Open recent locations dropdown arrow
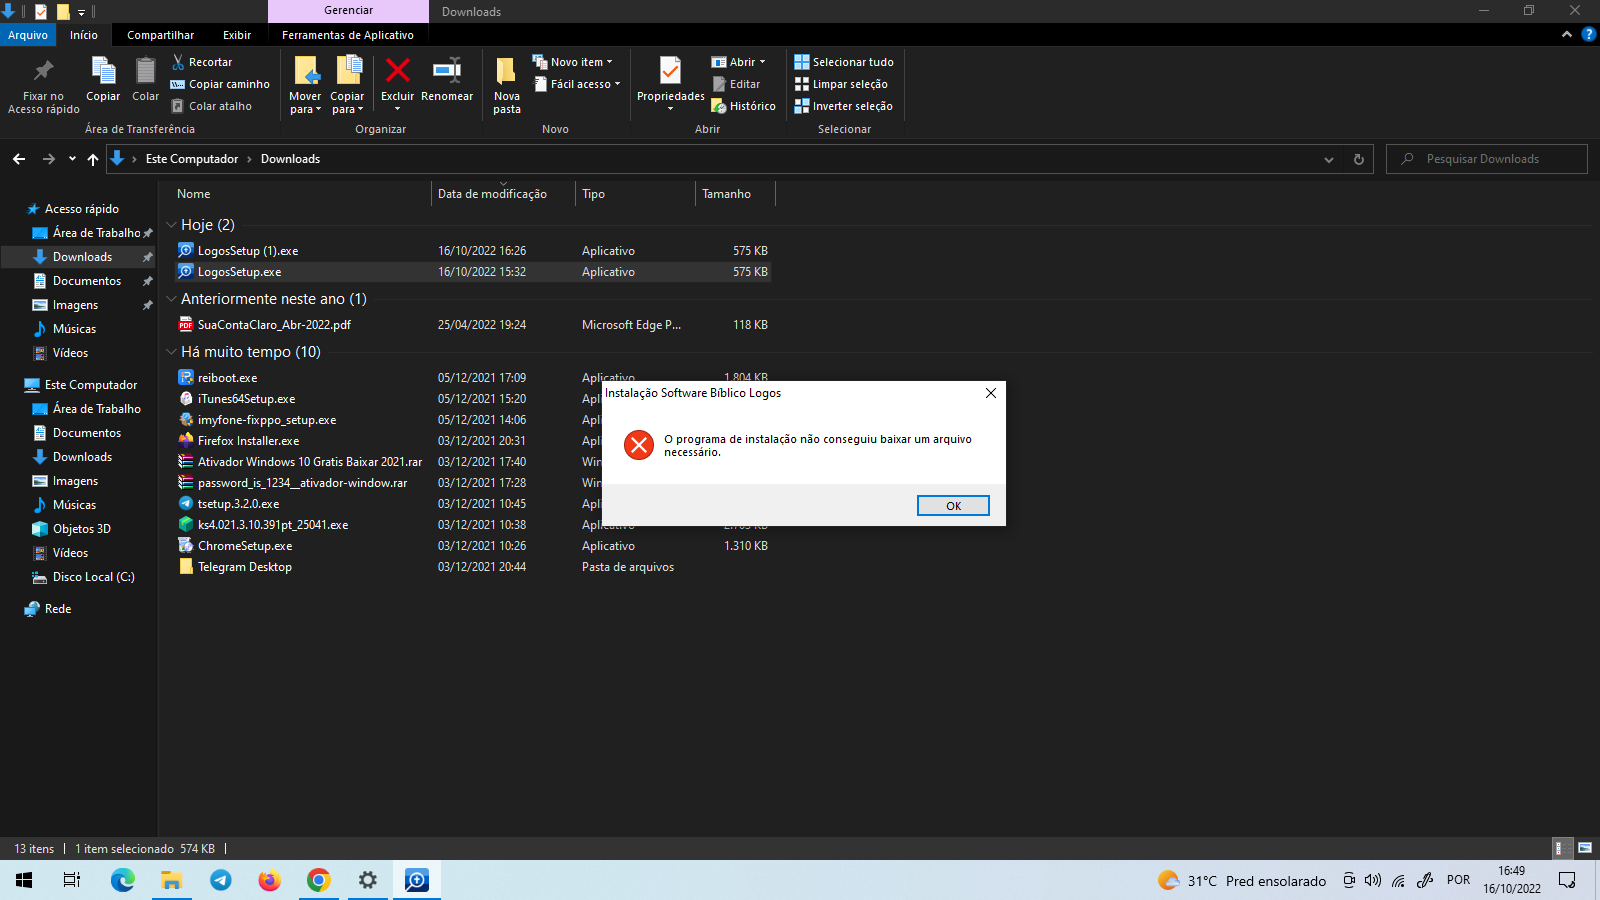This screenshot has height=900, width=1600. click(x=72, y=159)
